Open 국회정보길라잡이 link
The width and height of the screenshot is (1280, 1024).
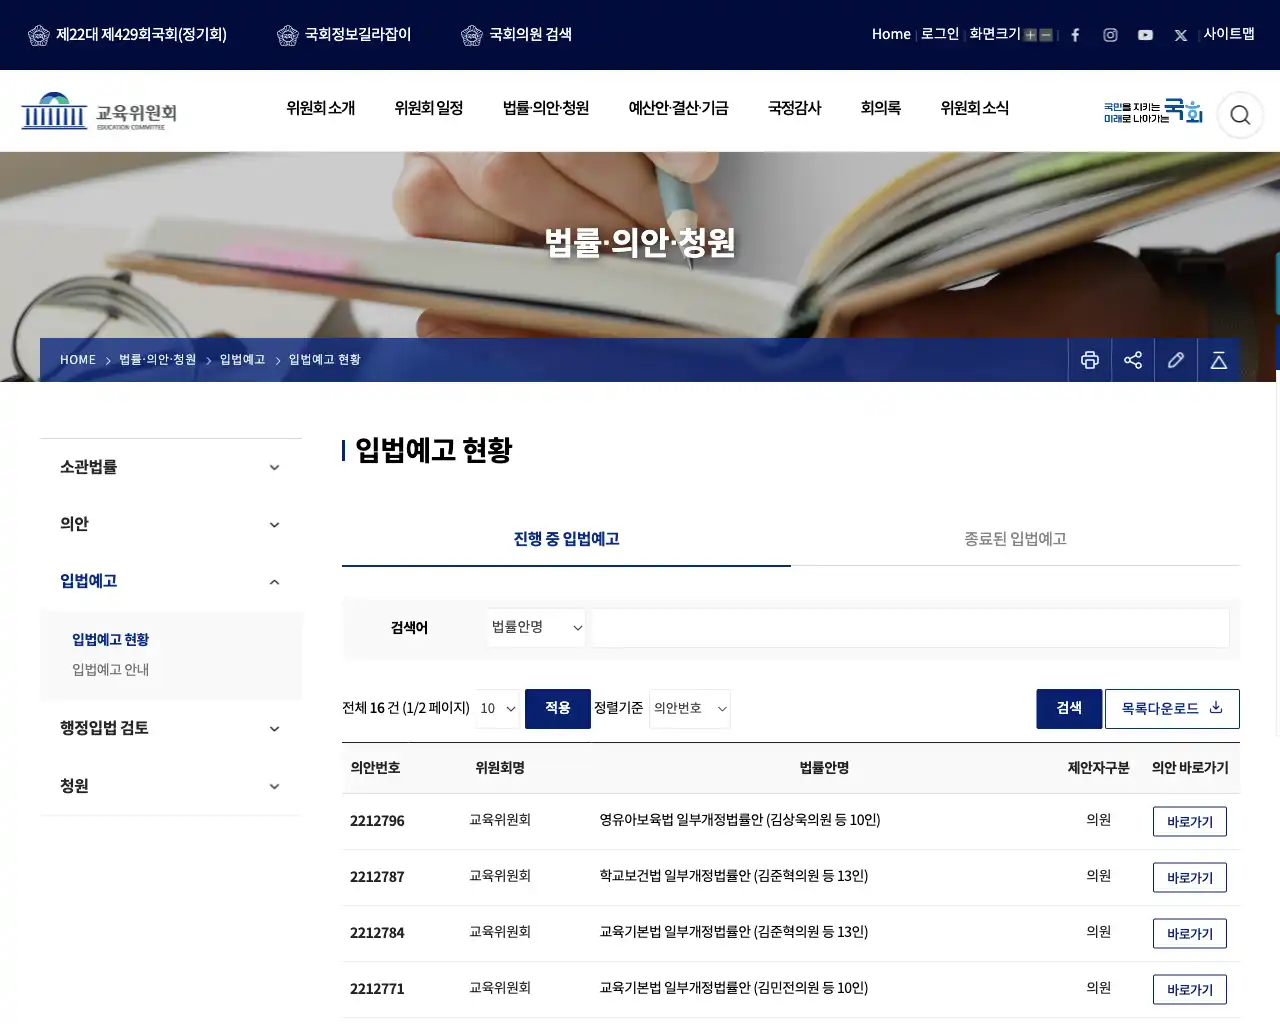[344, 35]
